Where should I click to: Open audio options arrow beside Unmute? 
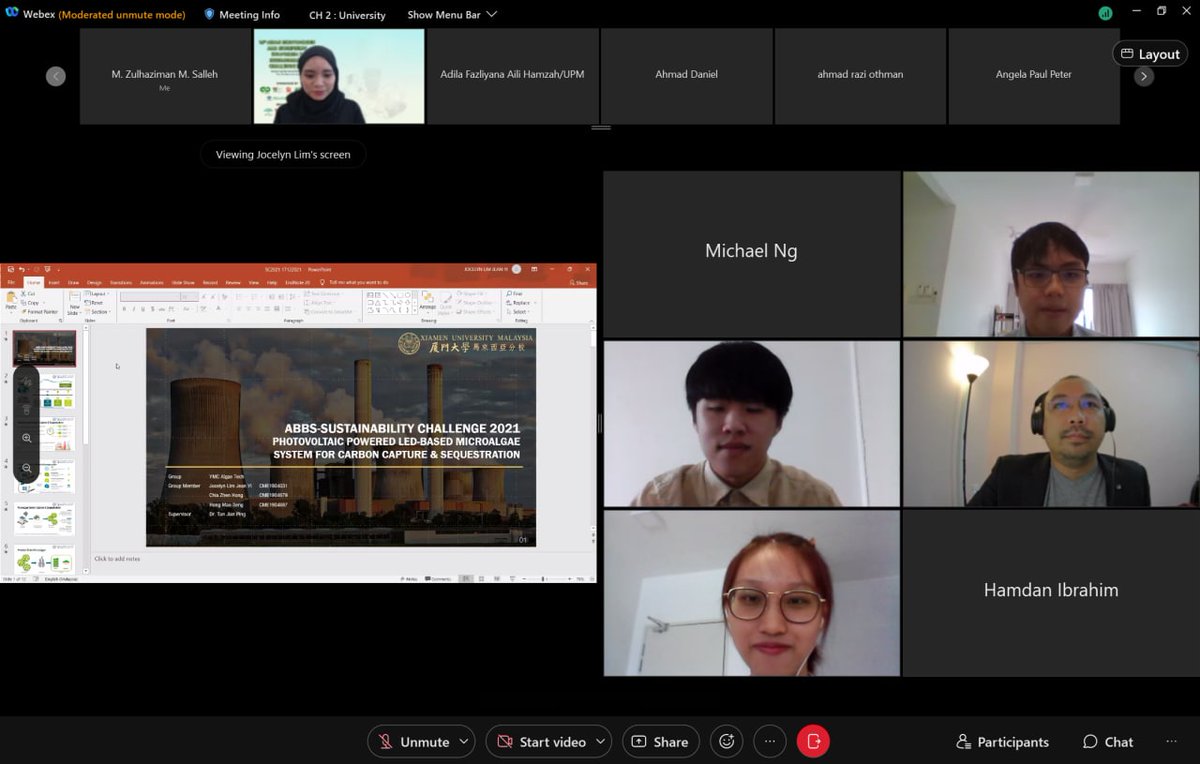[464, 741]
